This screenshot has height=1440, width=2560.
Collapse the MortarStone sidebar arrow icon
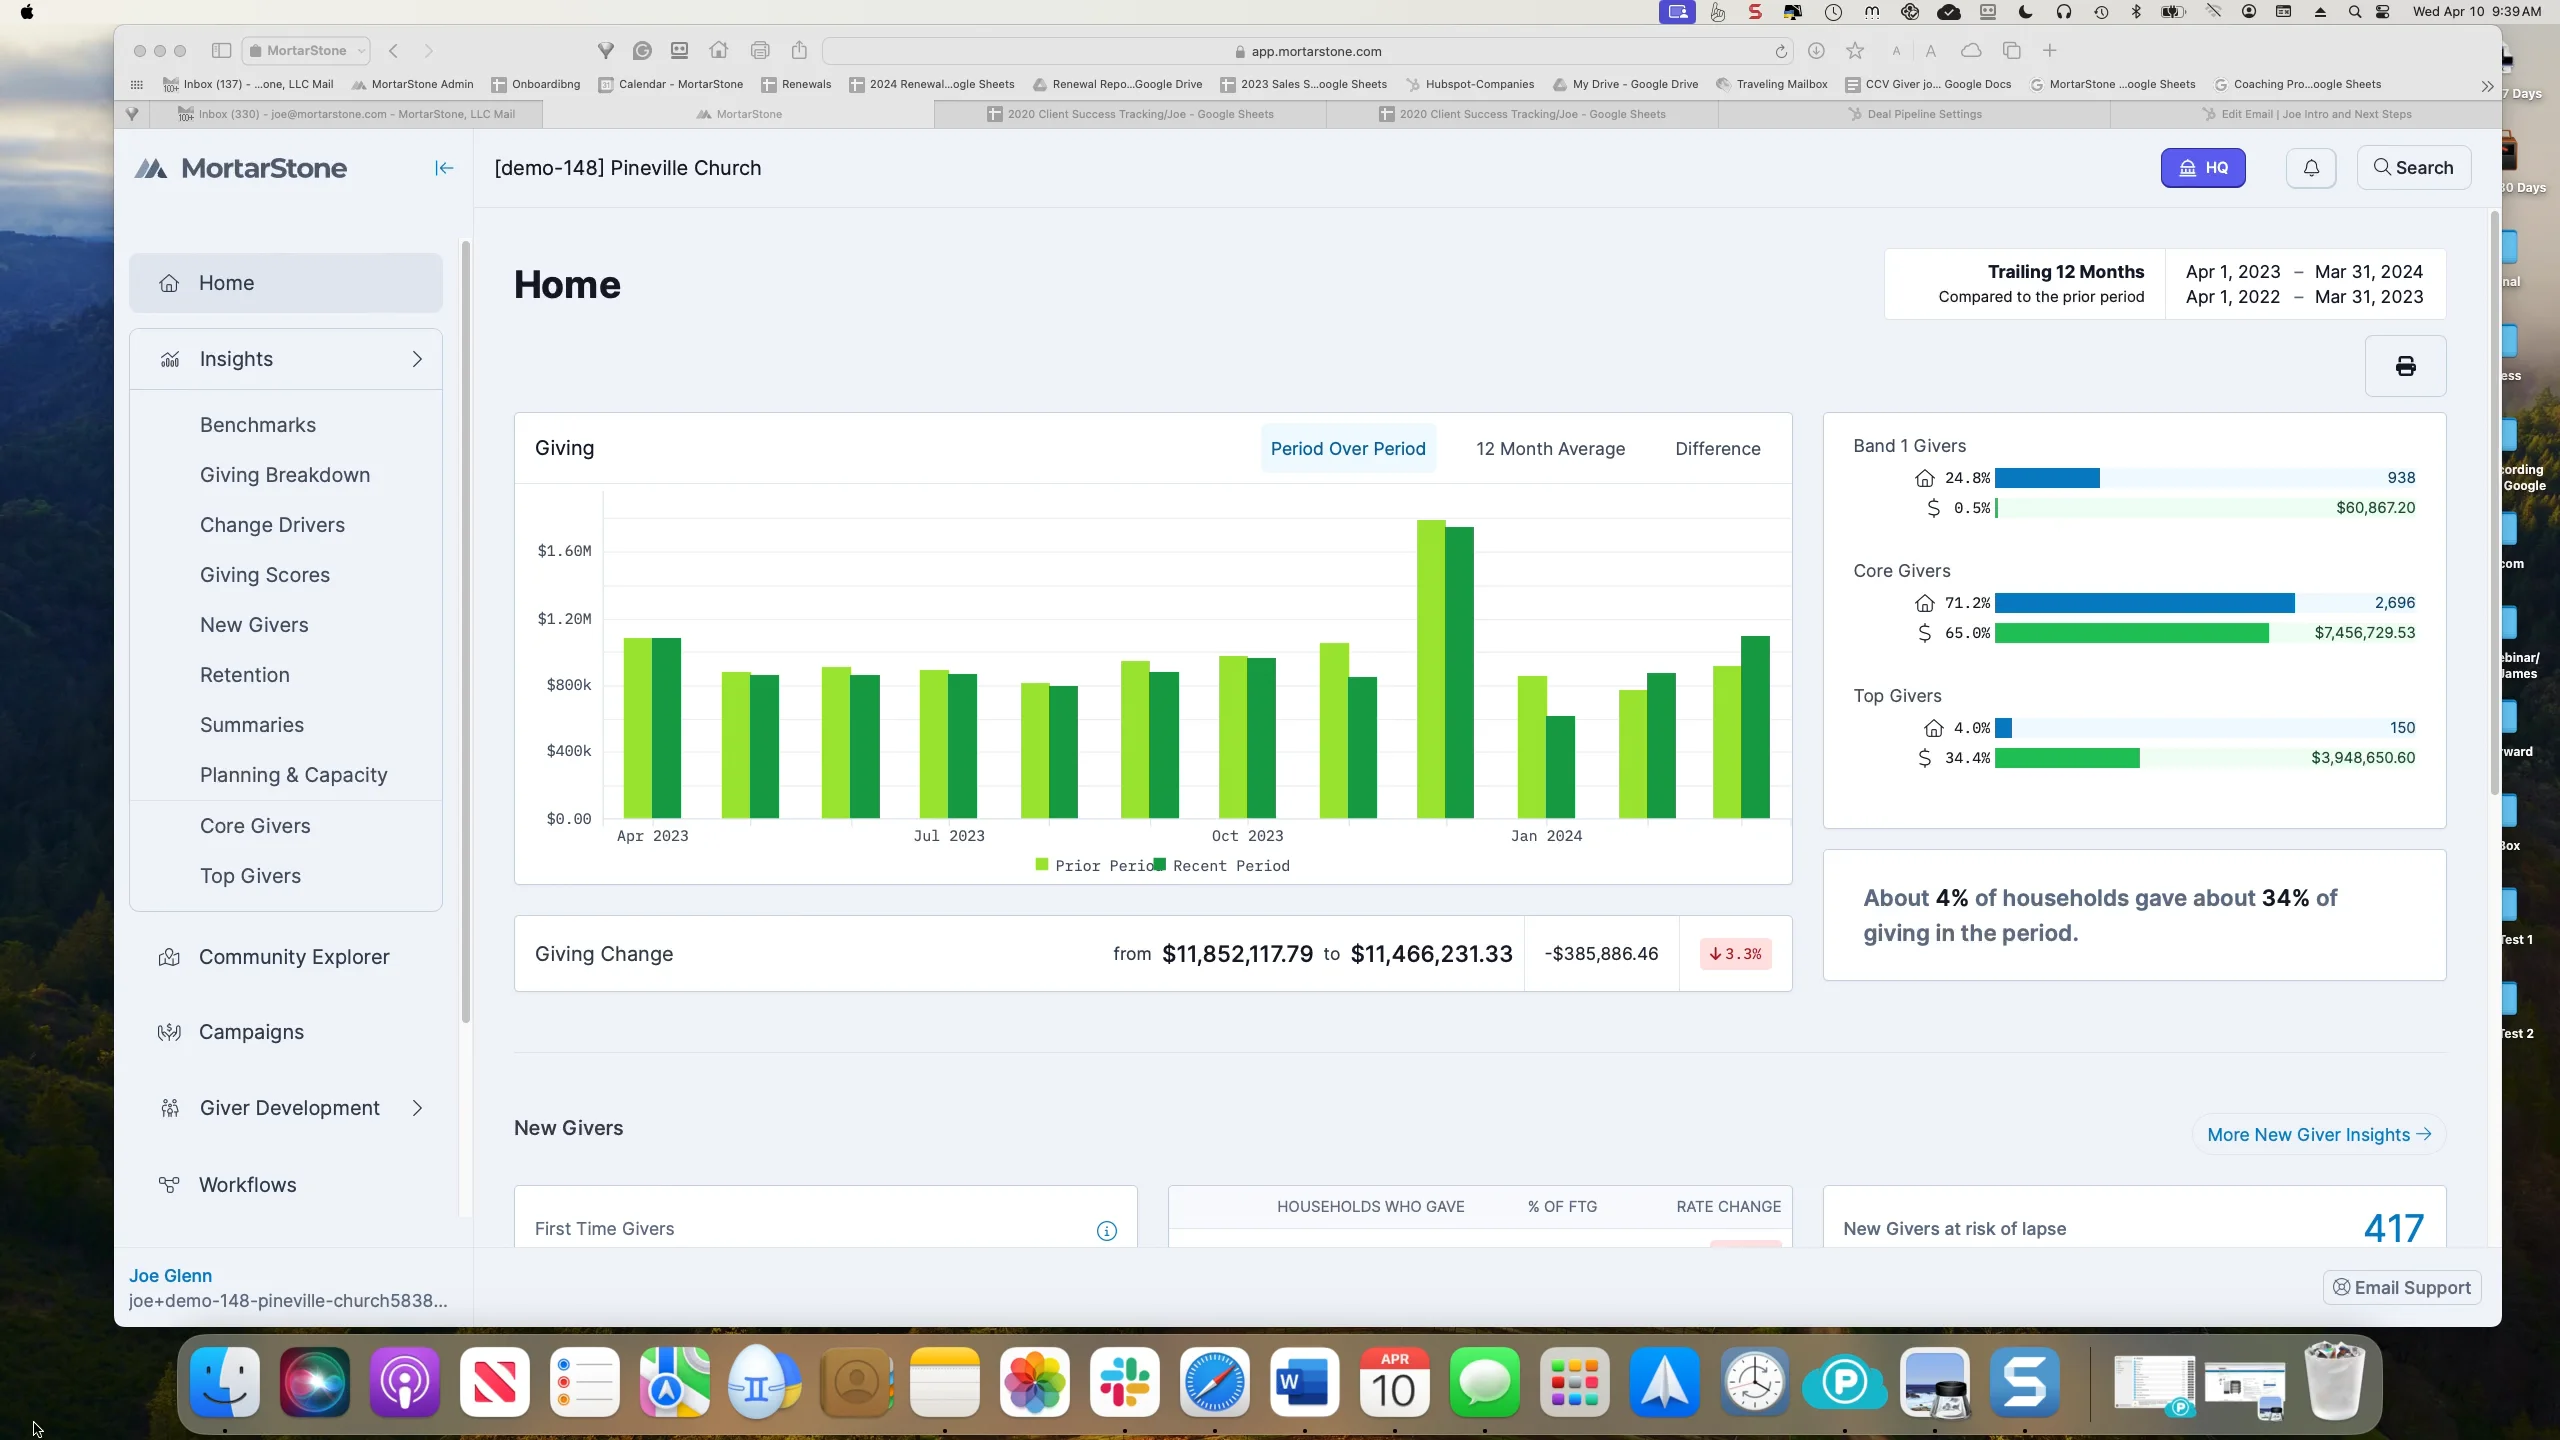click(x=444, y=168)
